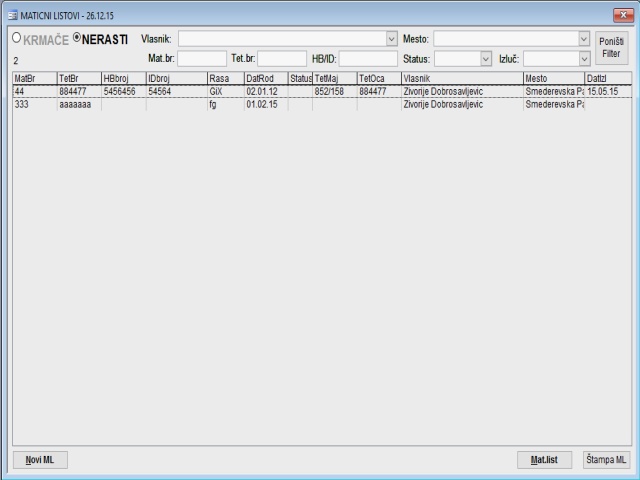Open the Status filter dropdown
This screenshot has width=640, height=480.
point(486,59)
